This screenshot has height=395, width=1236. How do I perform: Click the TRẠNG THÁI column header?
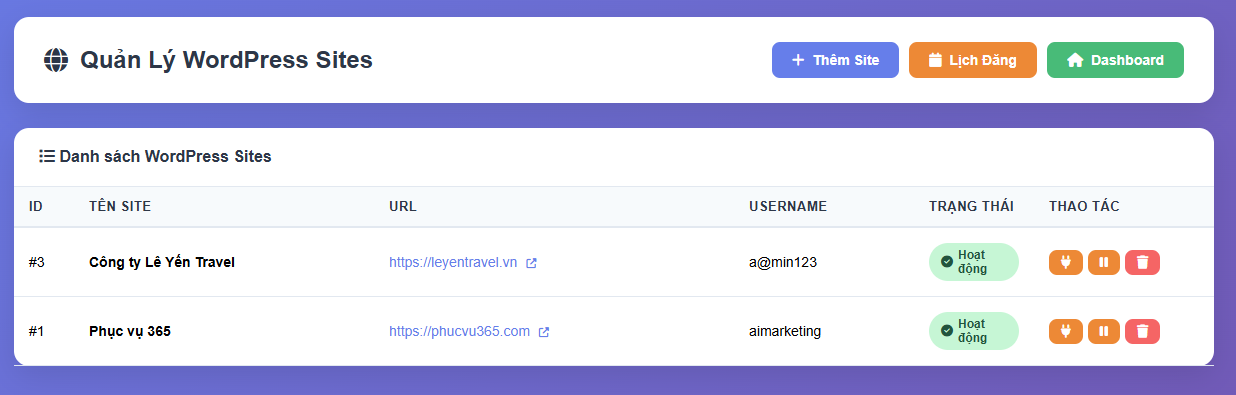pos(971,206)
